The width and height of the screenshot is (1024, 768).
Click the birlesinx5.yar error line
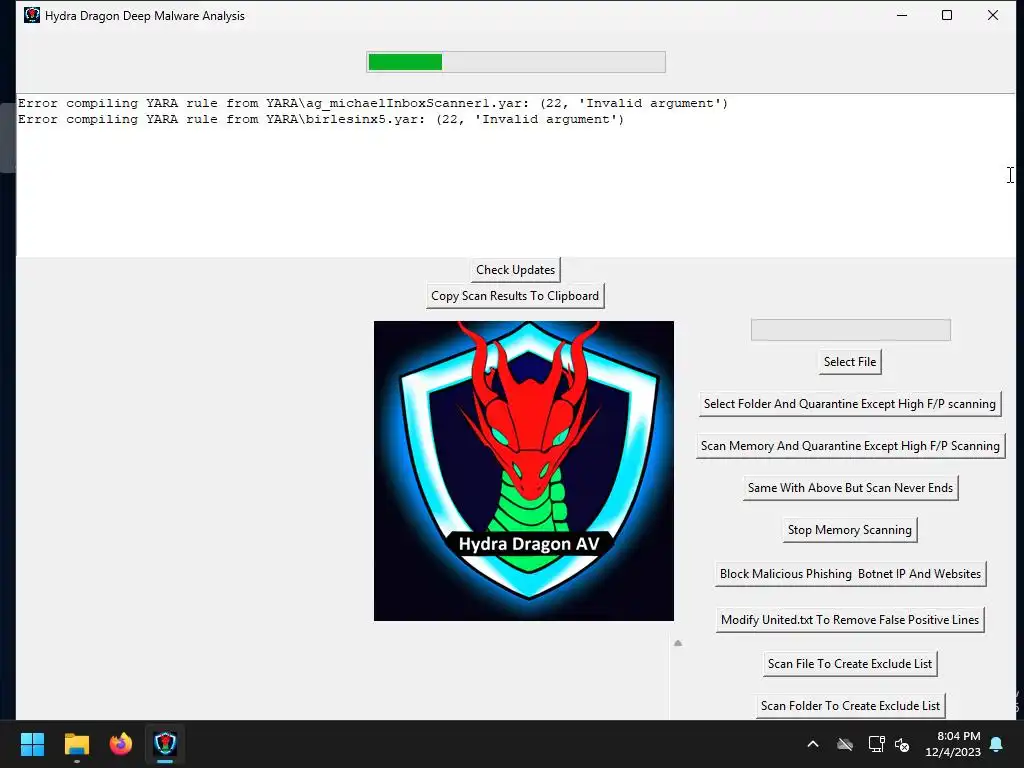321,120
